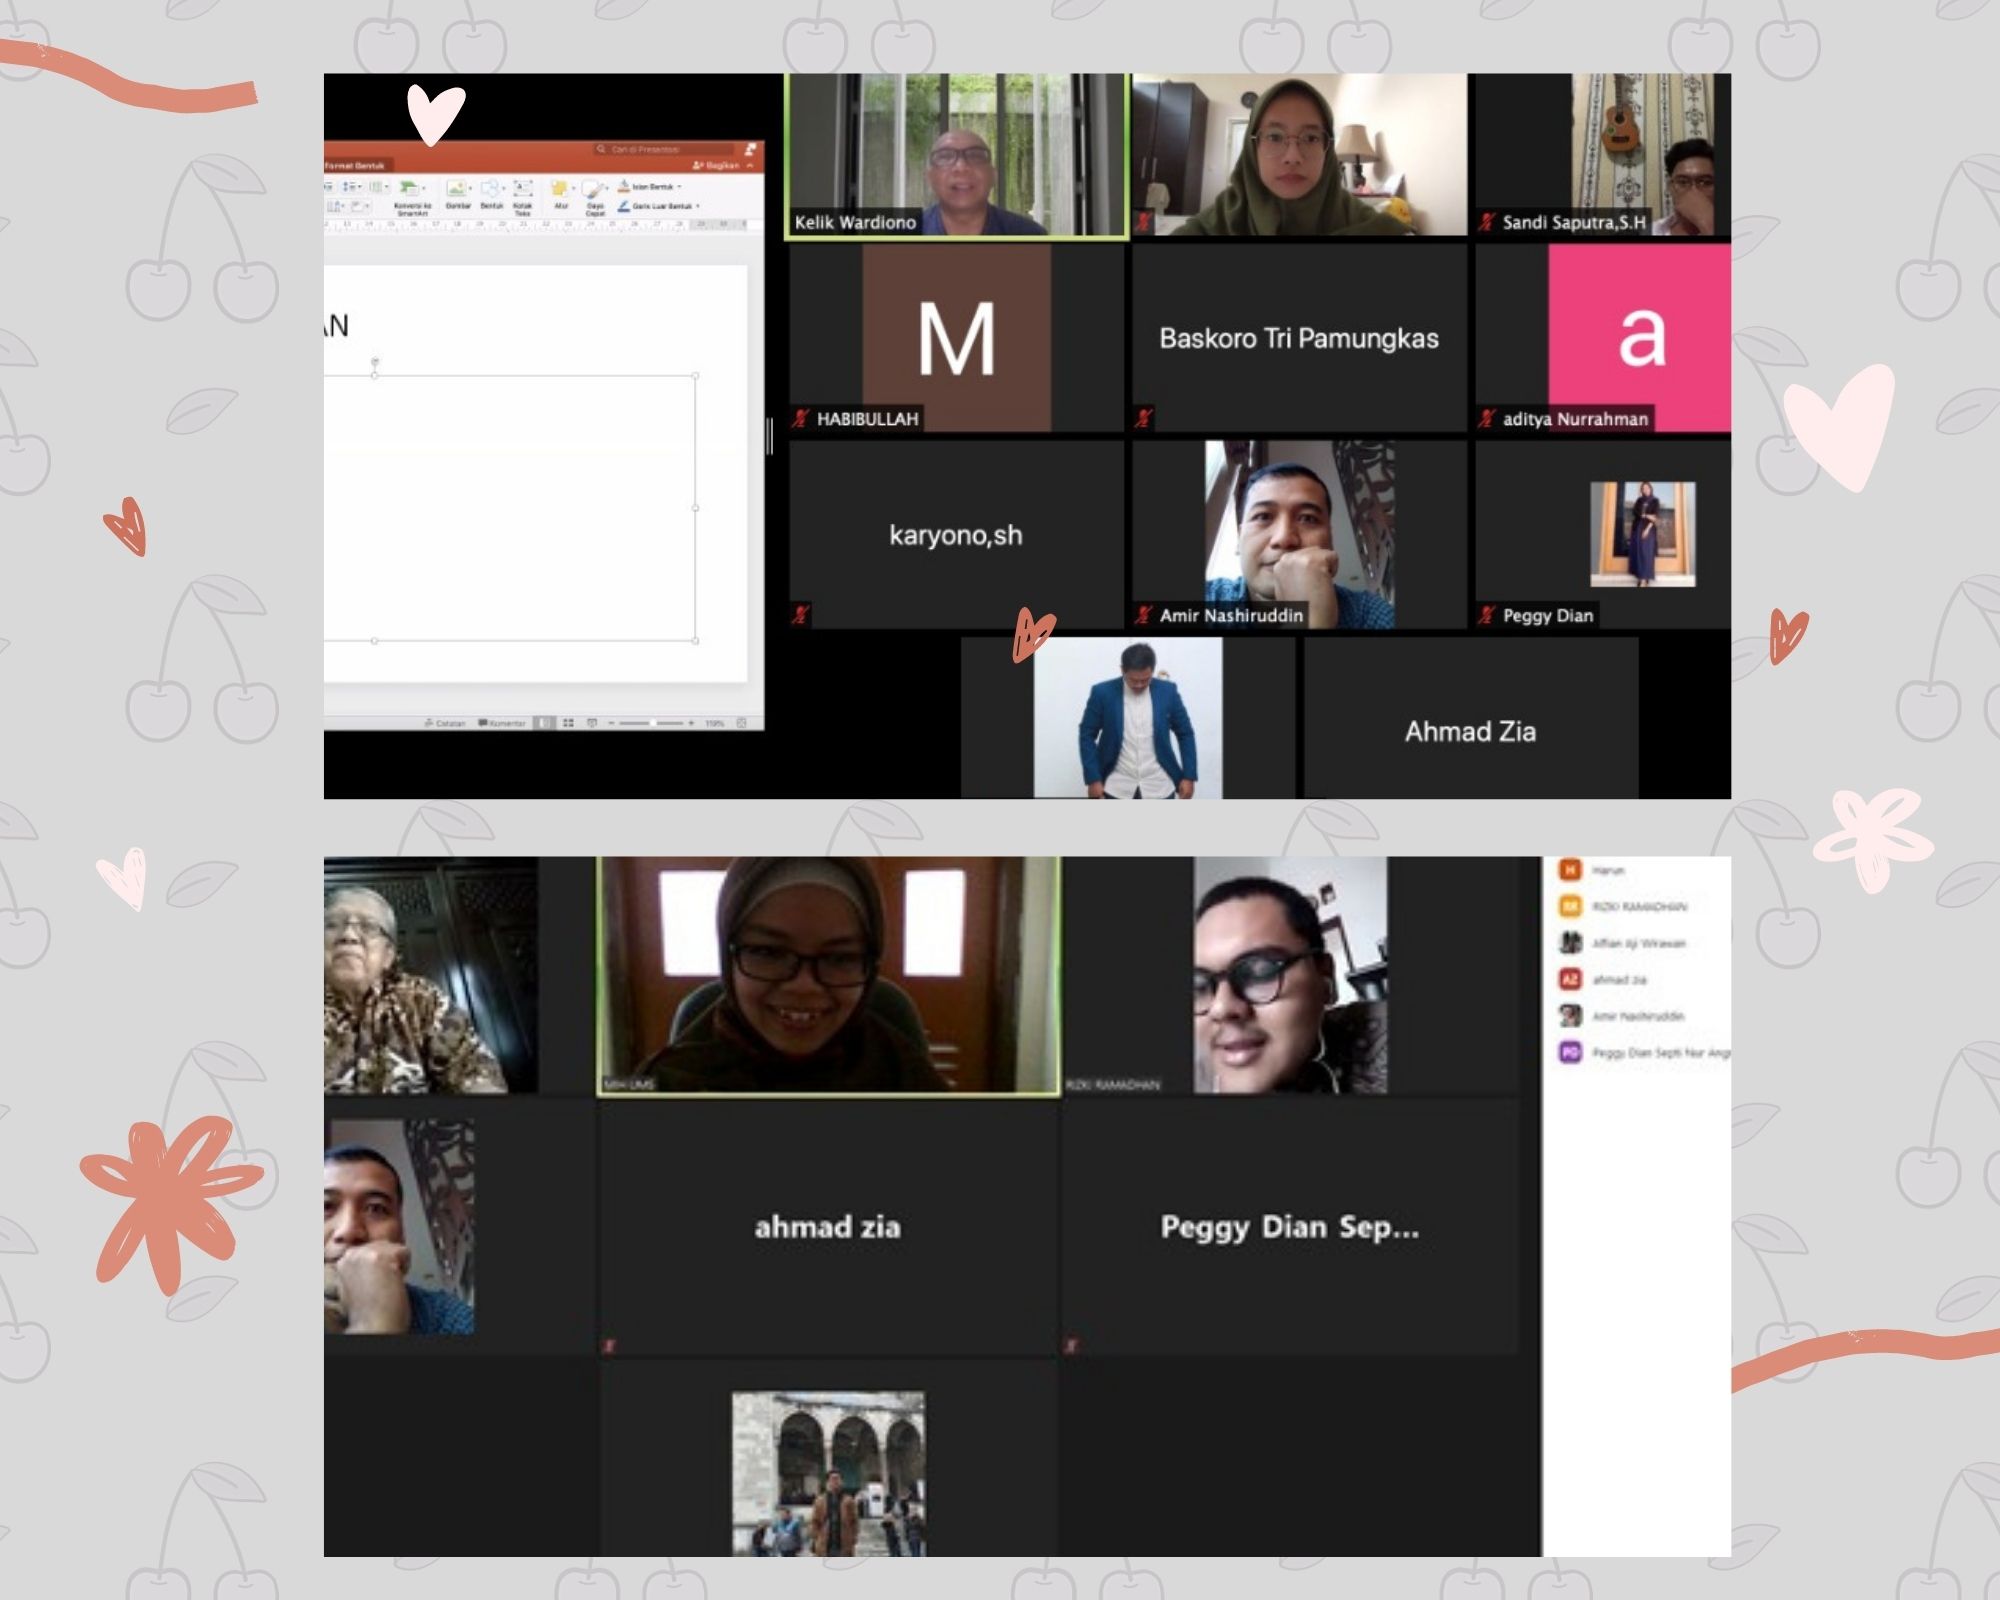
Task: Click the zoom in plus icon
Action: coord(691,723)
